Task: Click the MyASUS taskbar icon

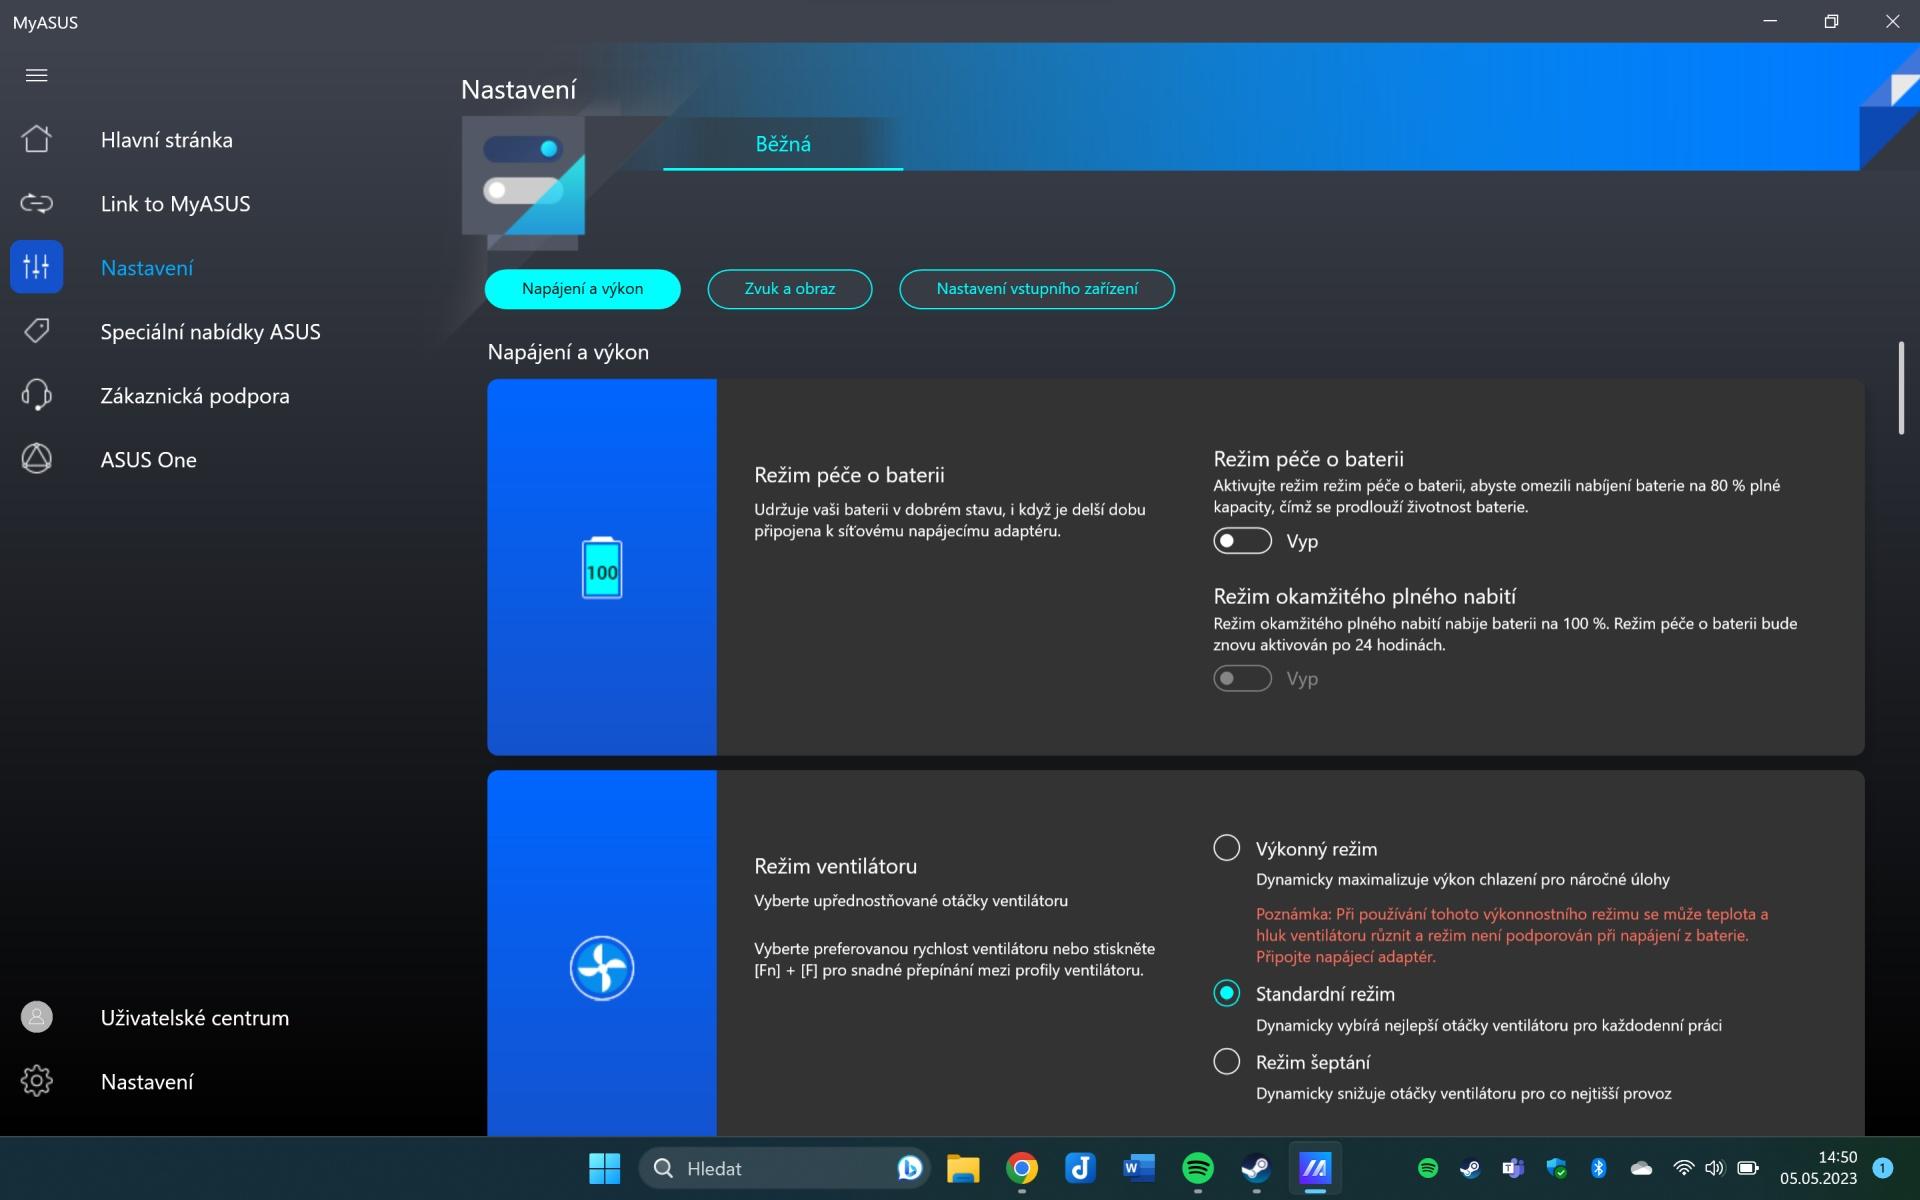Action: tap(1314, 1168)
